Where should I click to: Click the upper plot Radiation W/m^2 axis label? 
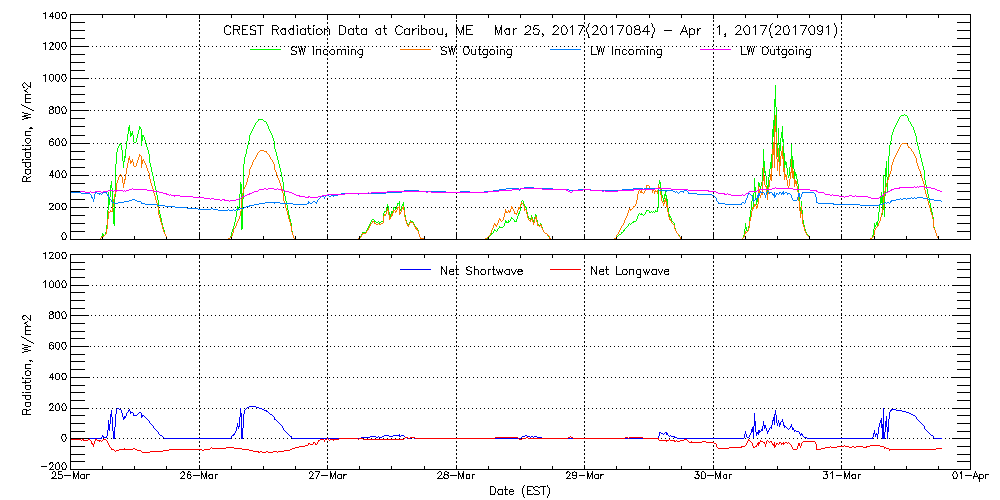pos(28,127)
